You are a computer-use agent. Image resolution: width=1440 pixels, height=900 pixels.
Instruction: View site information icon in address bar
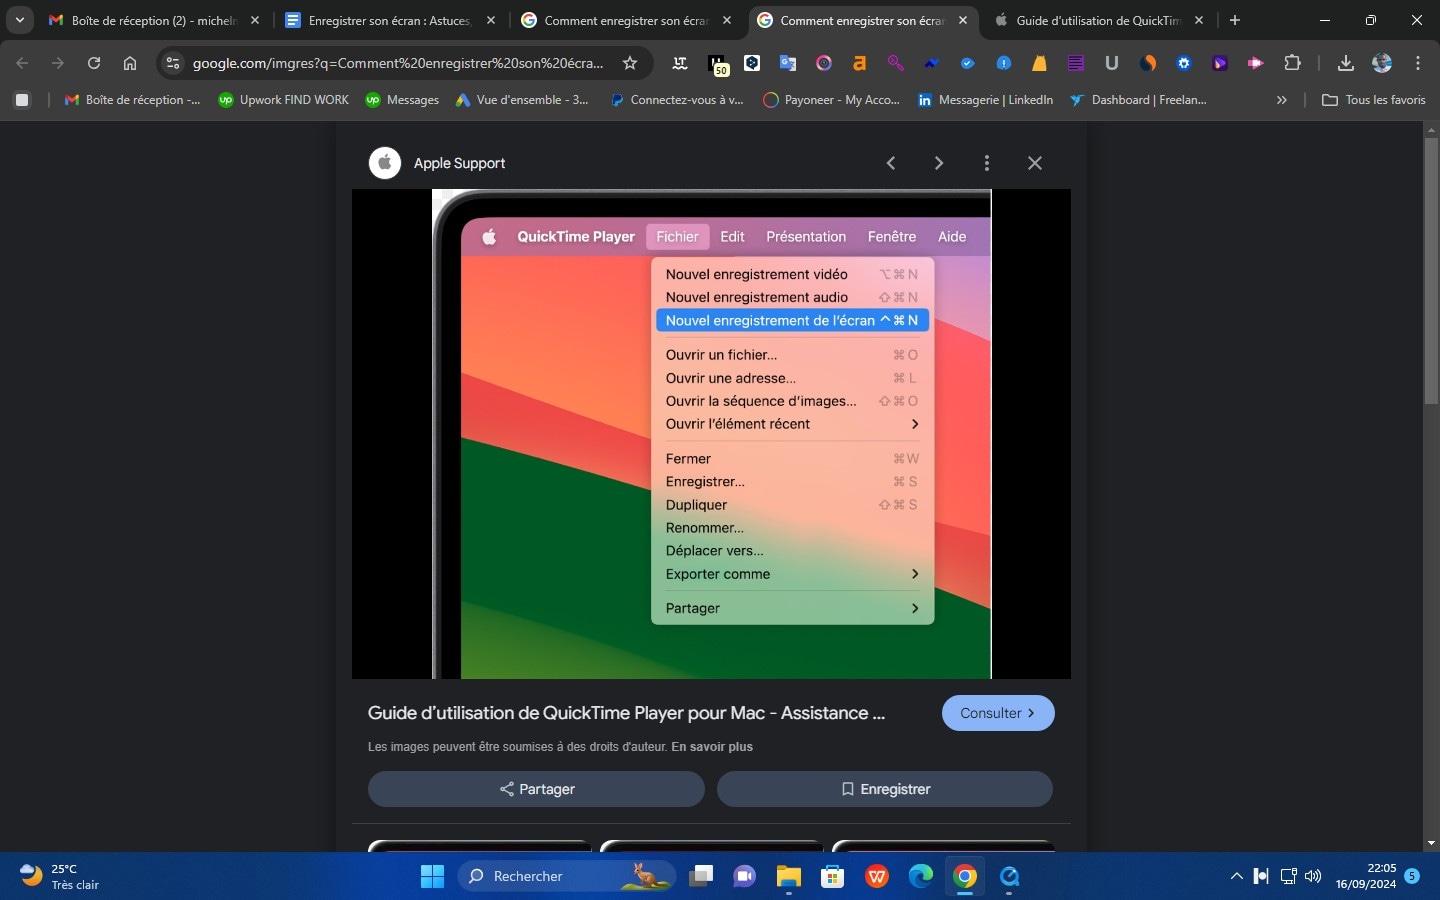coord(173,63)
